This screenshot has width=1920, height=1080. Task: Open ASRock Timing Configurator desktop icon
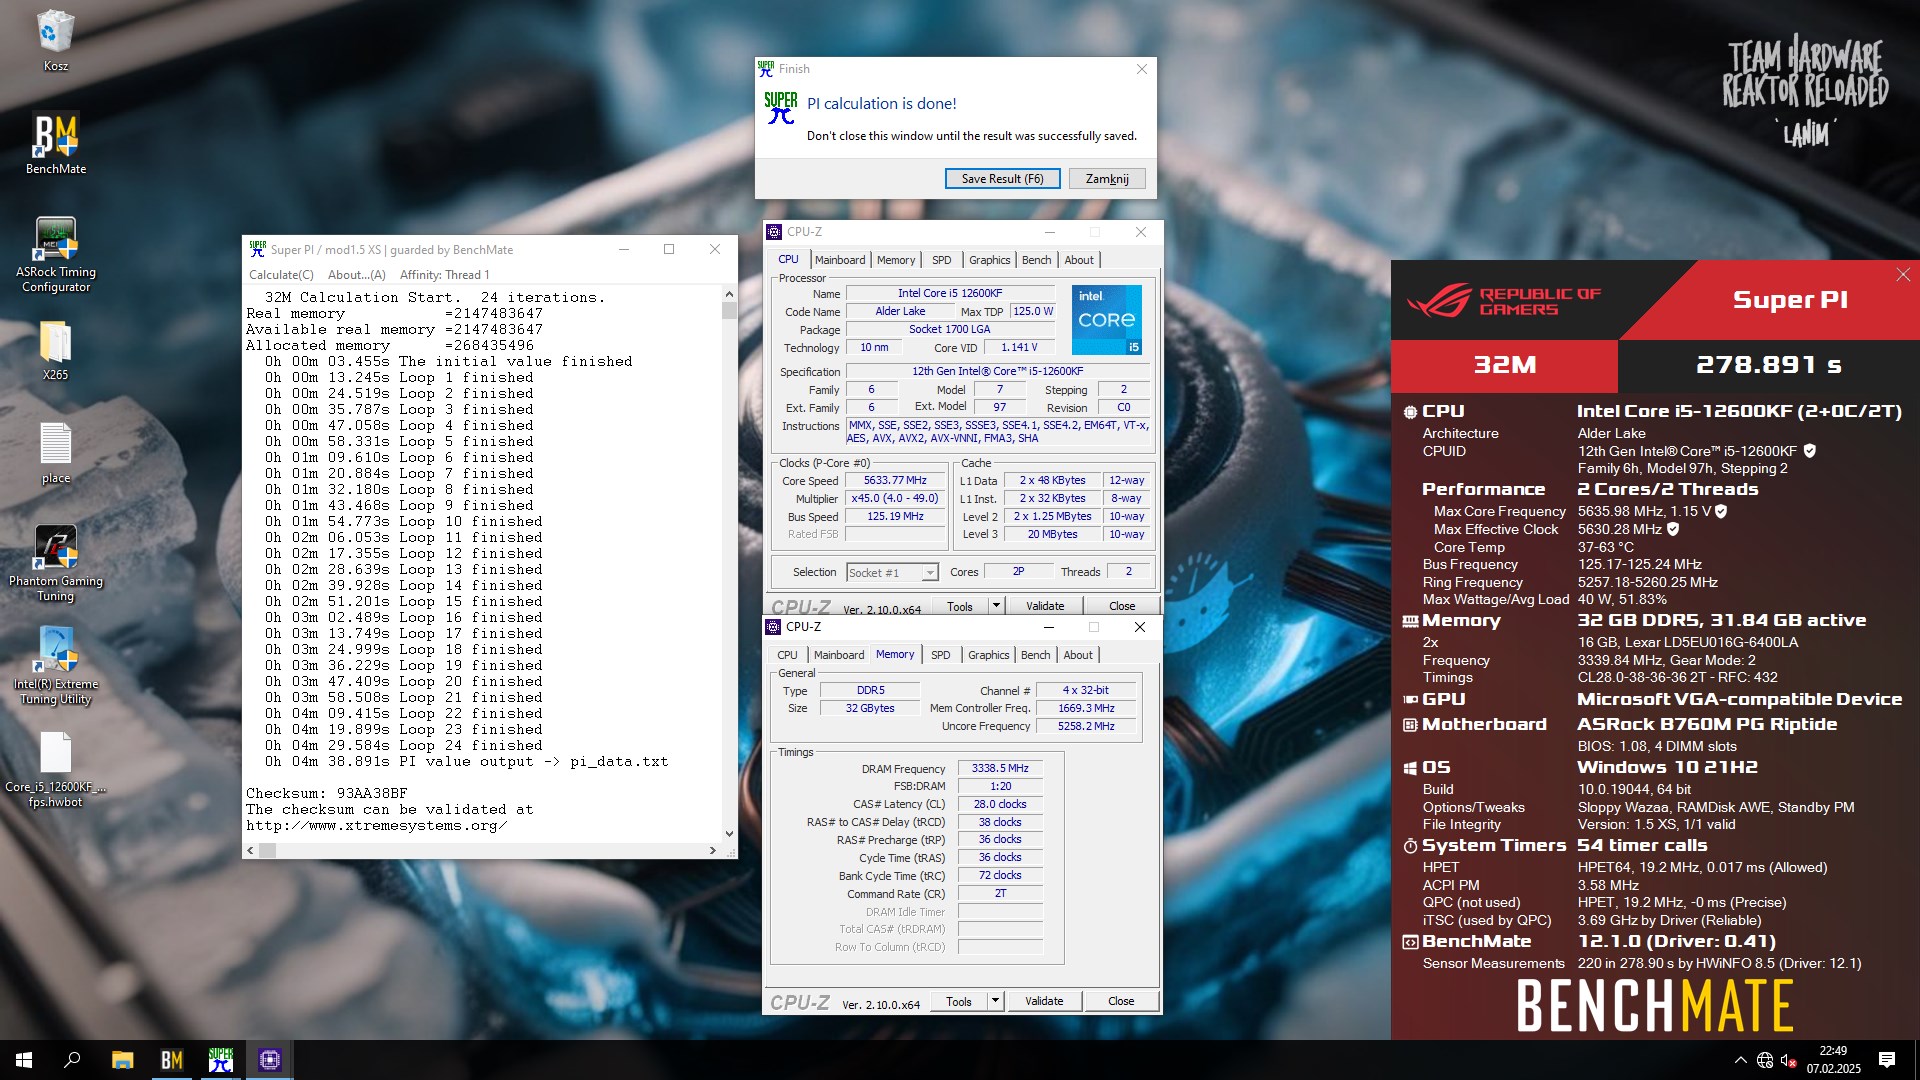click(x=56, y=254)
